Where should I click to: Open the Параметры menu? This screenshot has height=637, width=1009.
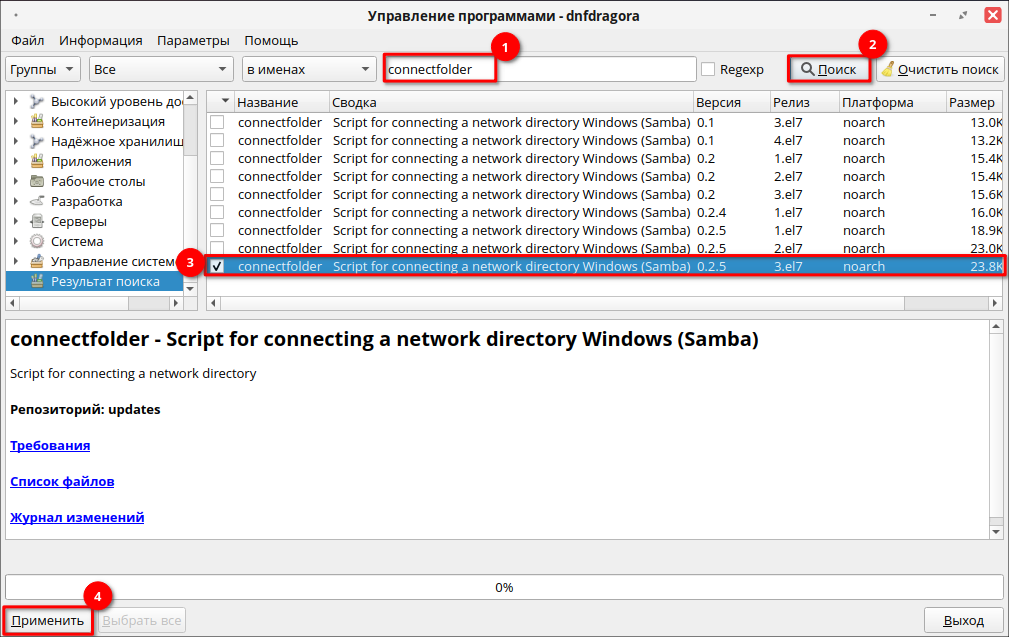[x=193, y=40]
